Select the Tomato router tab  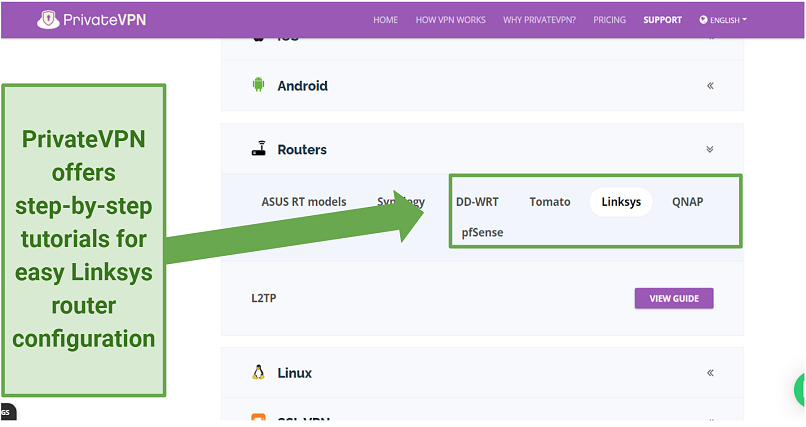(x=550, y=202)
